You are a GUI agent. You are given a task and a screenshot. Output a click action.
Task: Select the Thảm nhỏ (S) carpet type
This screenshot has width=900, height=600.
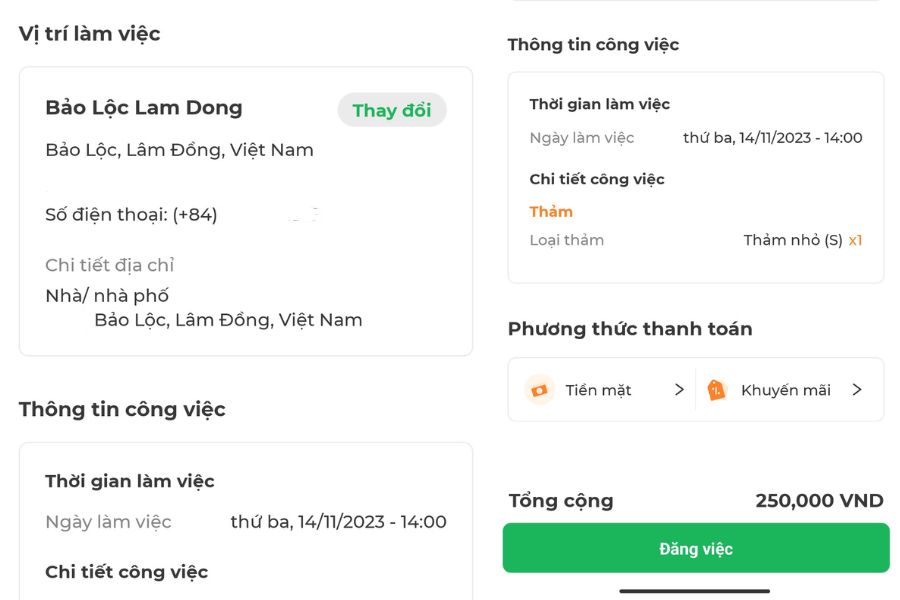(x=793, y=240)
